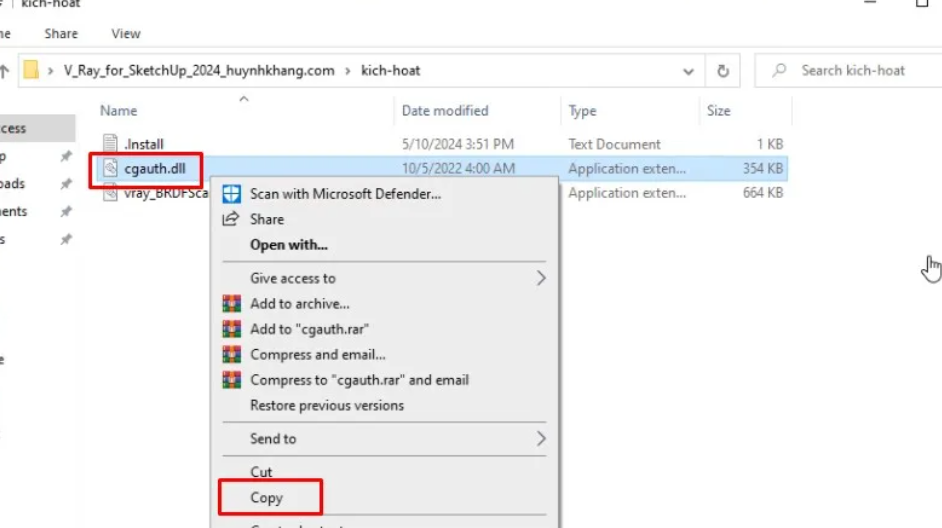Select the vray_BRDFSca file icon
Viewport: 942px width, 528px height.
click(x=110, y=193)
